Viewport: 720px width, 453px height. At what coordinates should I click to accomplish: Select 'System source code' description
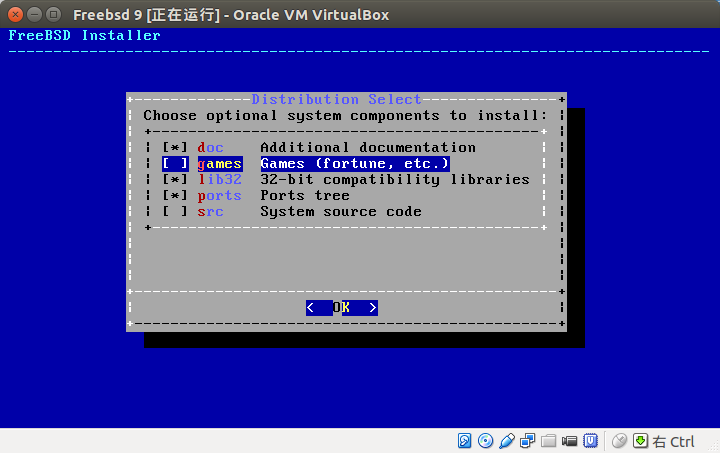click(341, 212)
